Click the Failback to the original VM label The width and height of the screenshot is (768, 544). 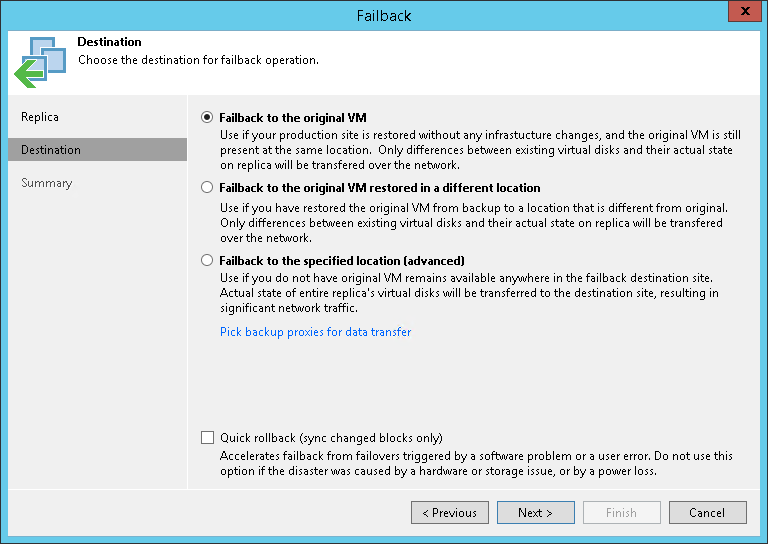[x=293, y=118]
